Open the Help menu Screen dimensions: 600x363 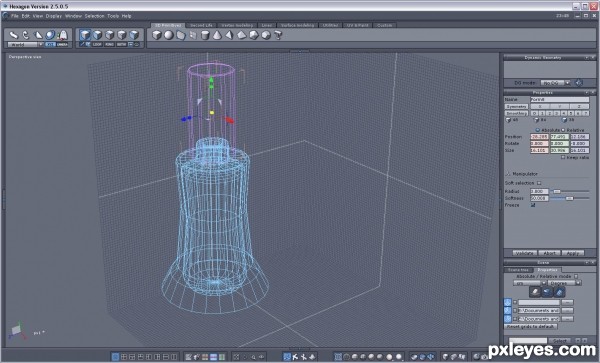click(127, 16)
